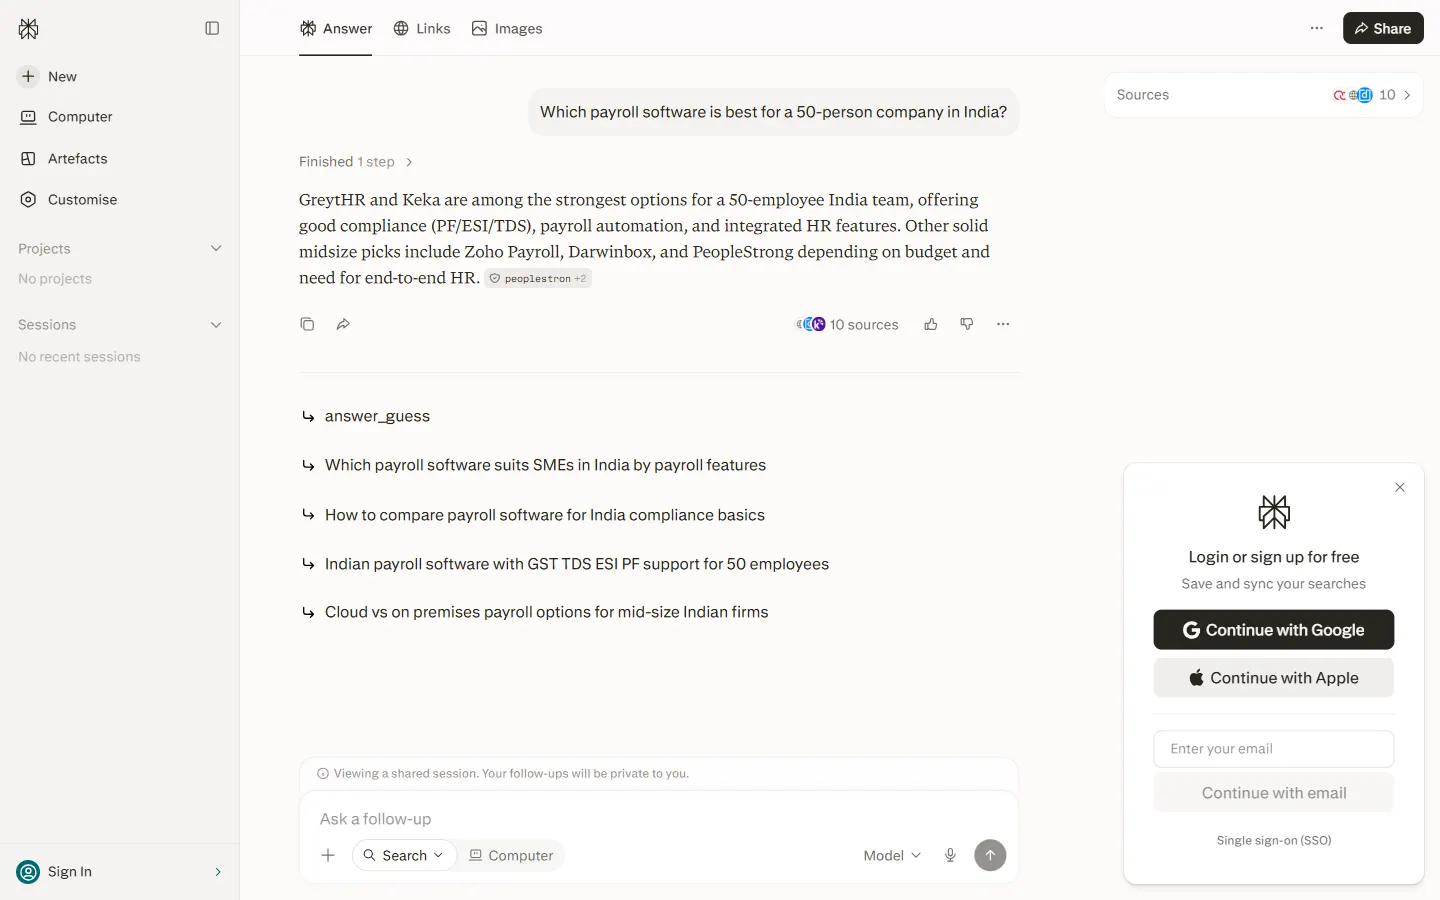Close the login popup
The height and width of the screenshot is (900, 1440).
coord(1400,487)
